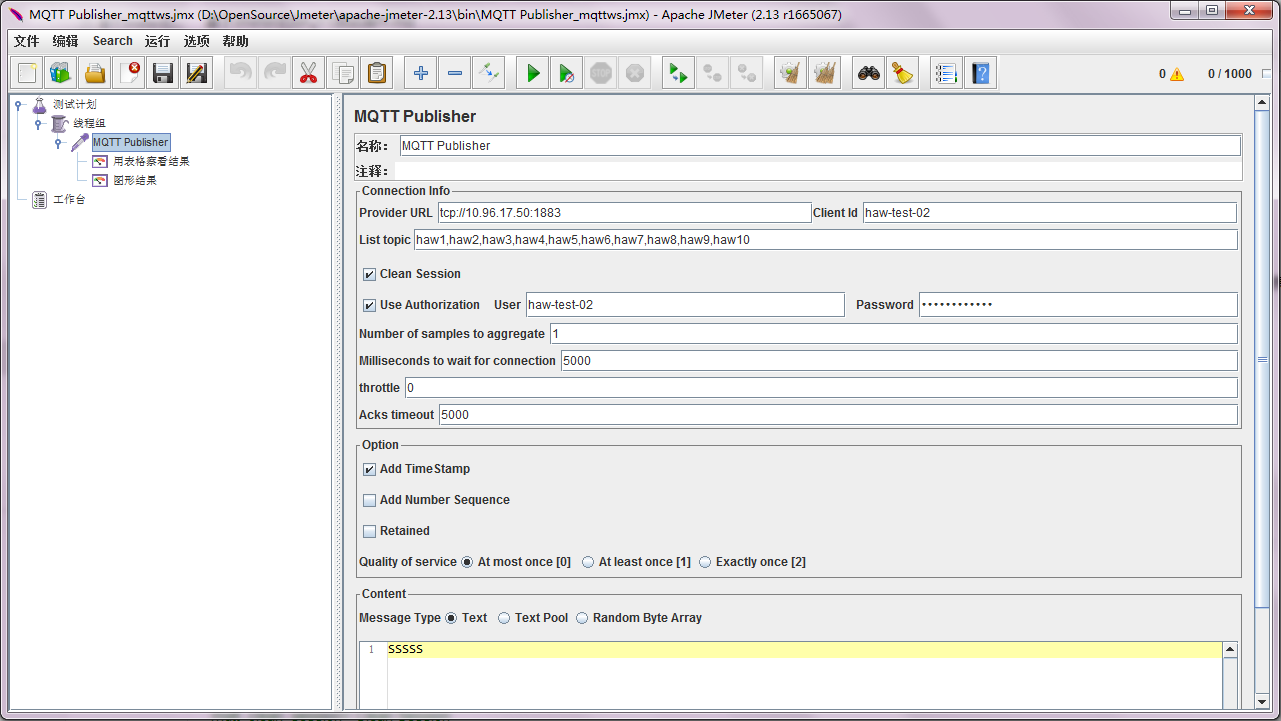Select 测试计划 root node
Image resolution: width=1281 pixels, height=721 pixels.
point(75,104)
